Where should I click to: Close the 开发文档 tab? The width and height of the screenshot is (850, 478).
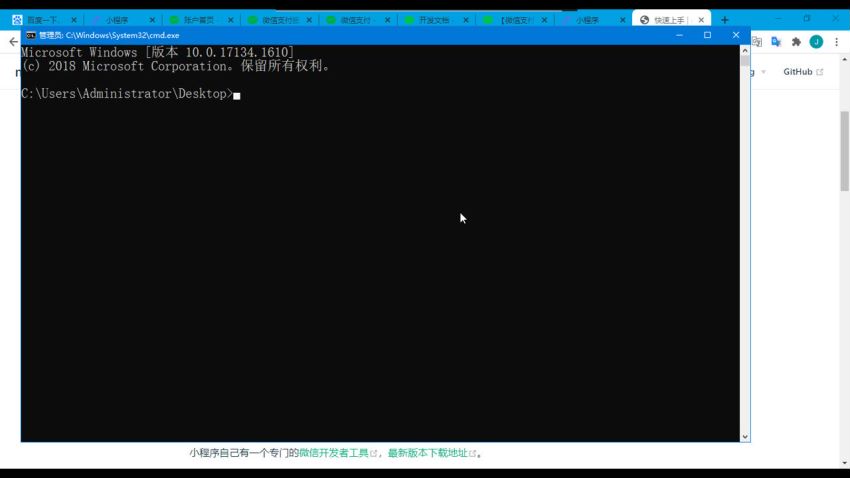pos(466,20)
